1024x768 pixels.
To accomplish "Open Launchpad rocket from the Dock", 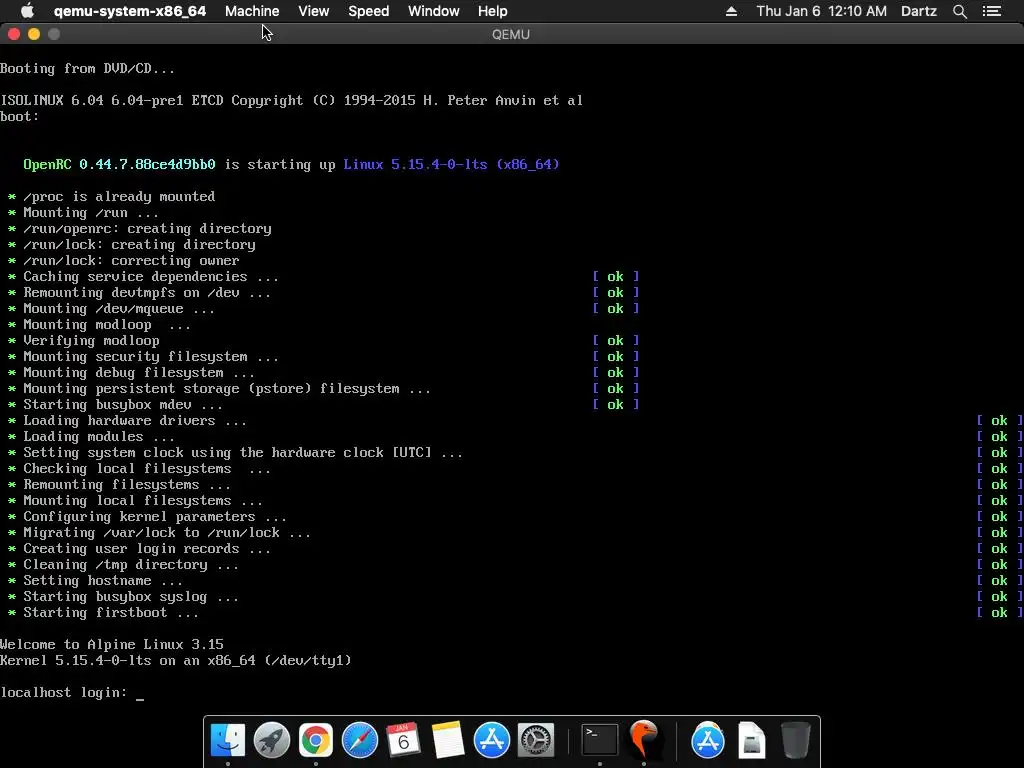I will pos(272,740).
